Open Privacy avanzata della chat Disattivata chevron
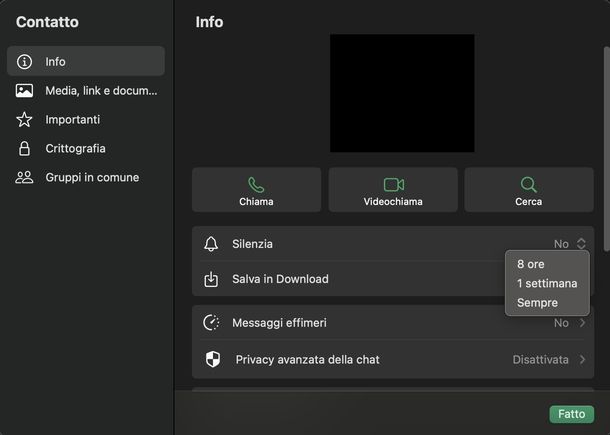The height and width of the screenshot is (435, 610). click(582, 359)
